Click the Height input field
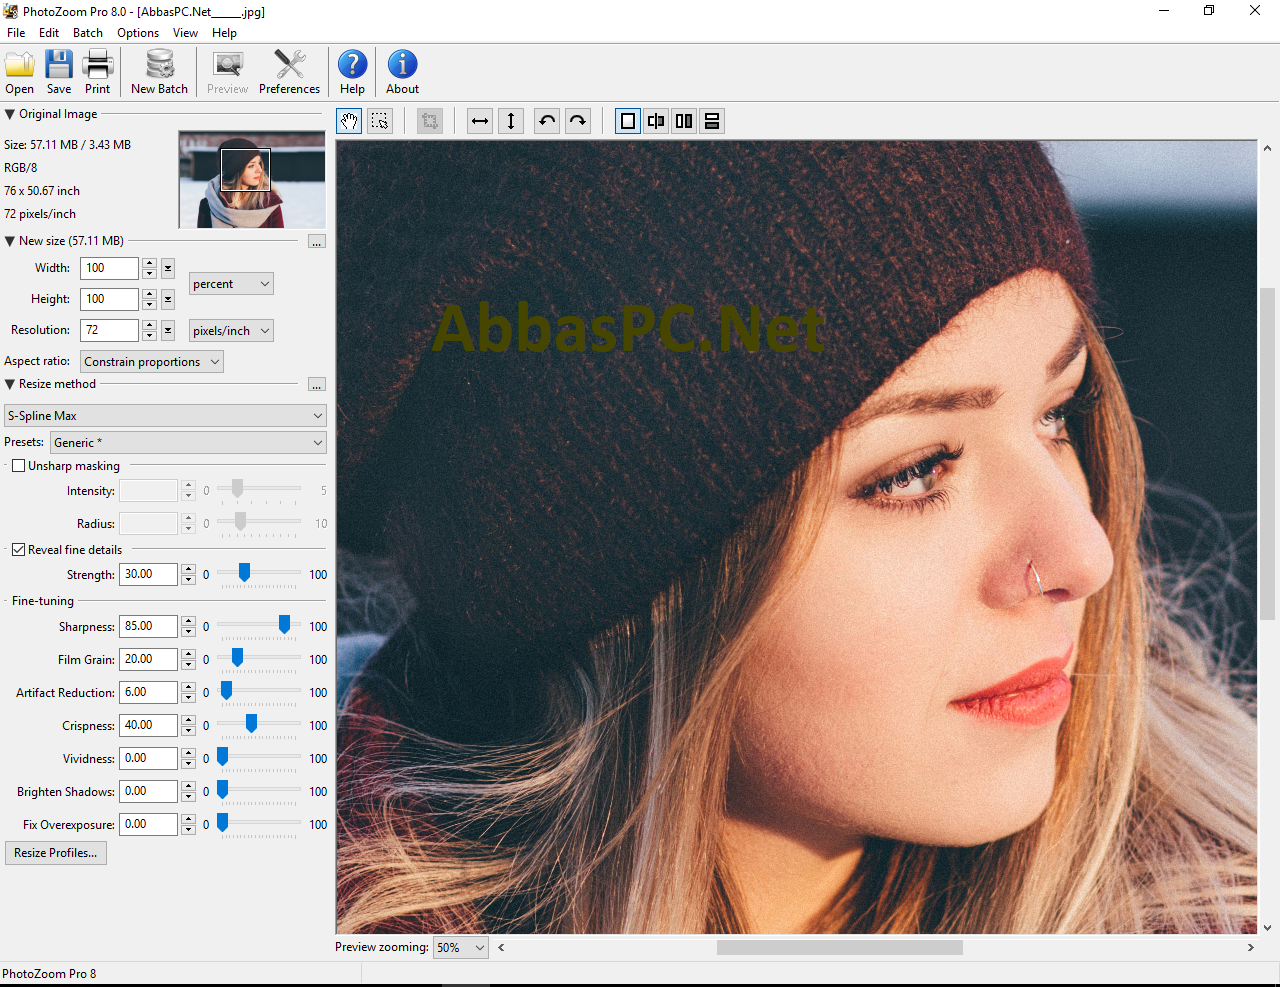 point(109,299)
